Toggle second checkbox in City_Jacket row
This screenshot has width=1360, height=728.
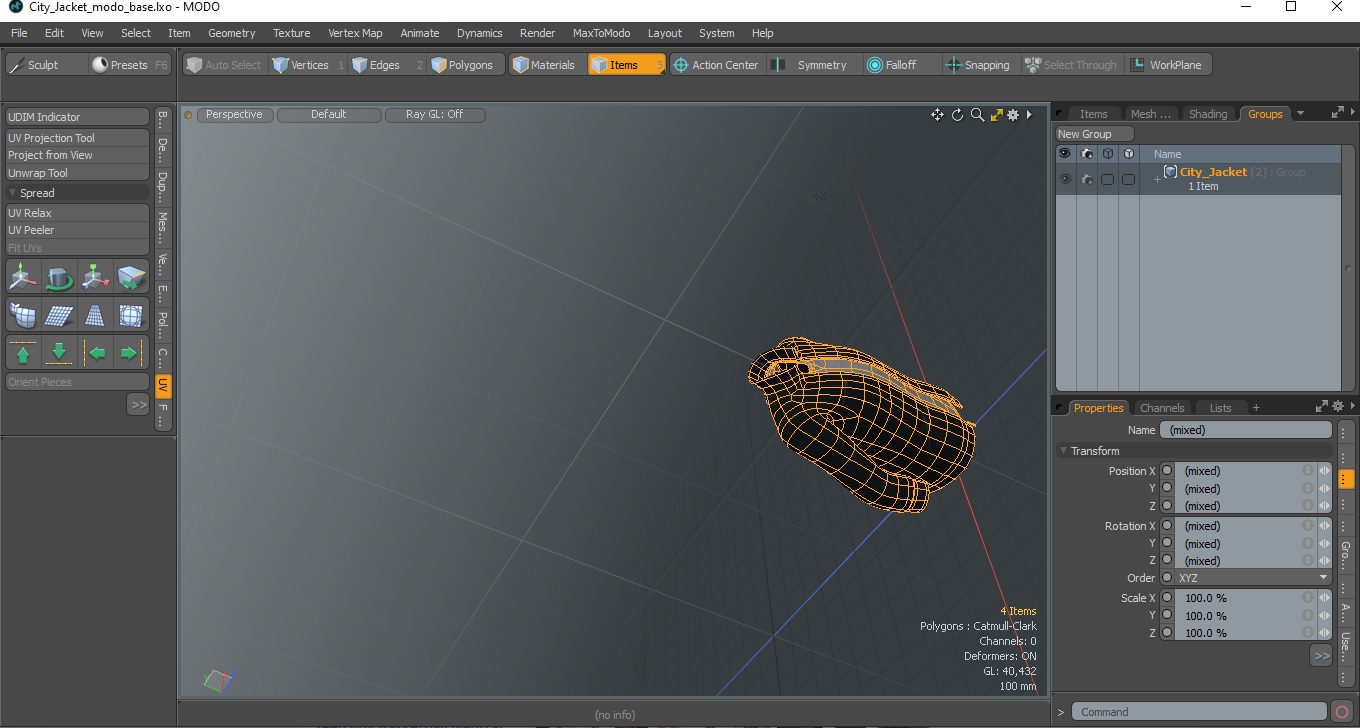[1128, 179]
